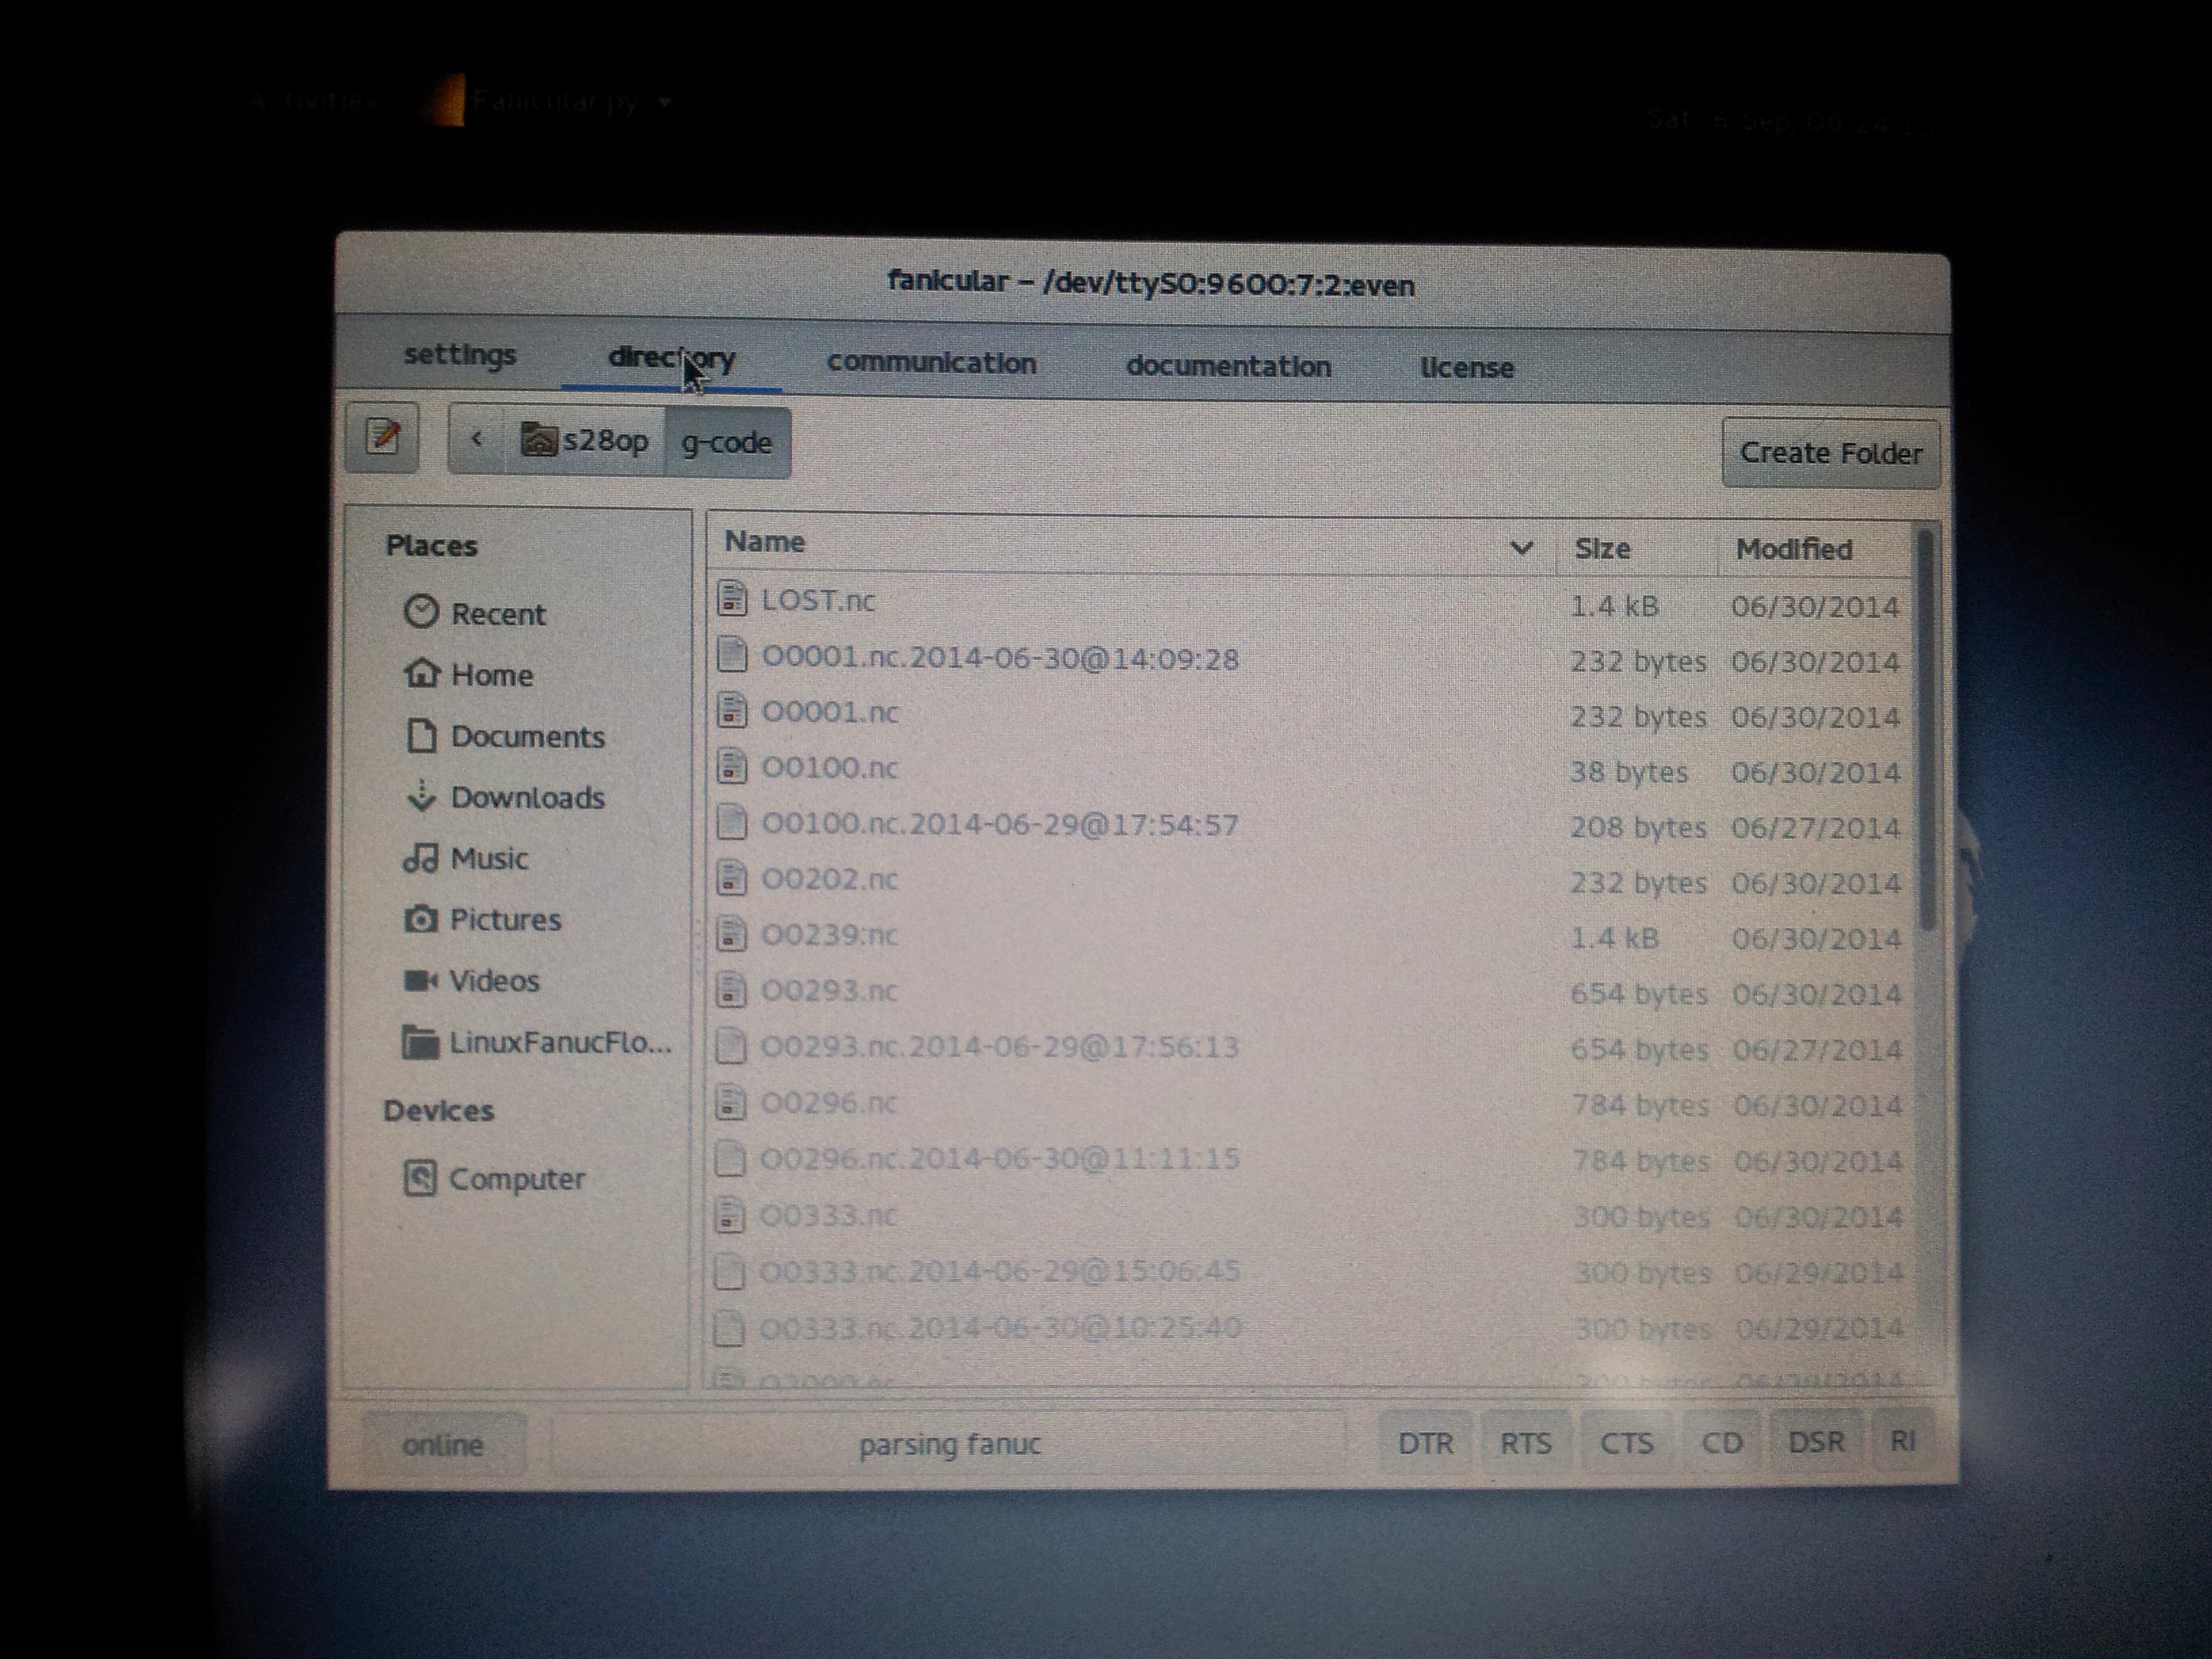Click the DSR signal indicator
The image size is (2212, 1659).
(1815, 1441)
